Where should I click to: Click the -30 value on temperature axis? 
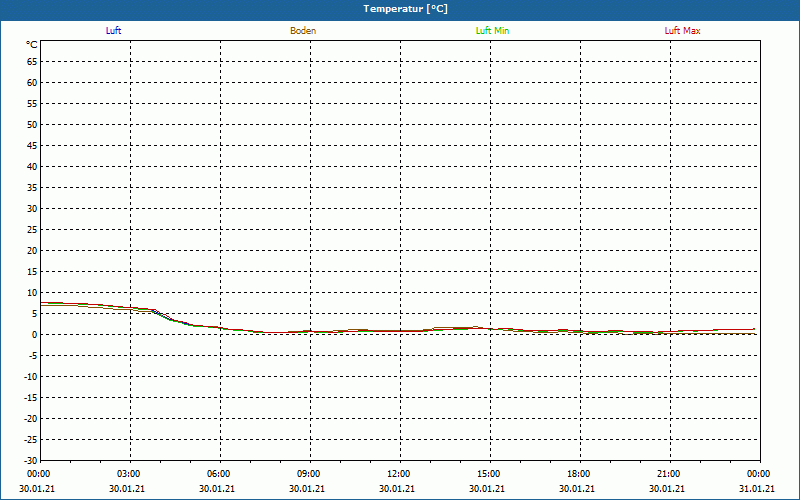(x=31, y=461)
